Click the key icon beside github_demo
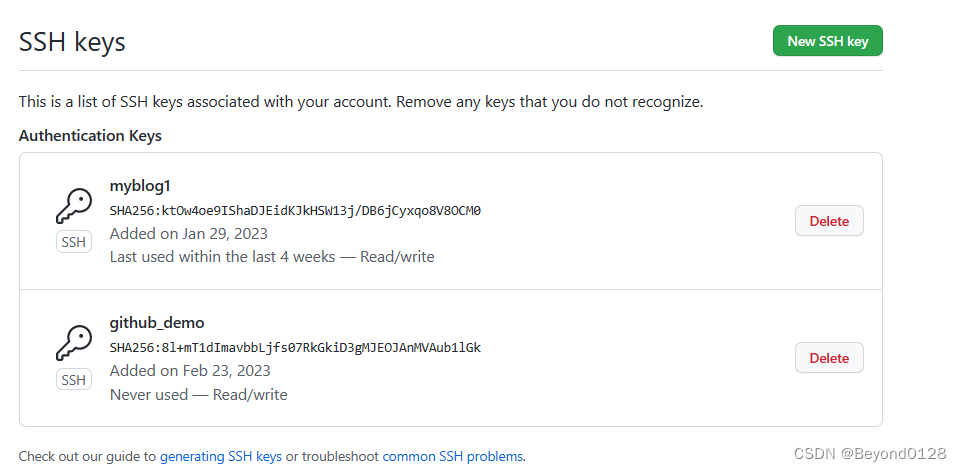 pyautogui.click(x=73, y=344)
